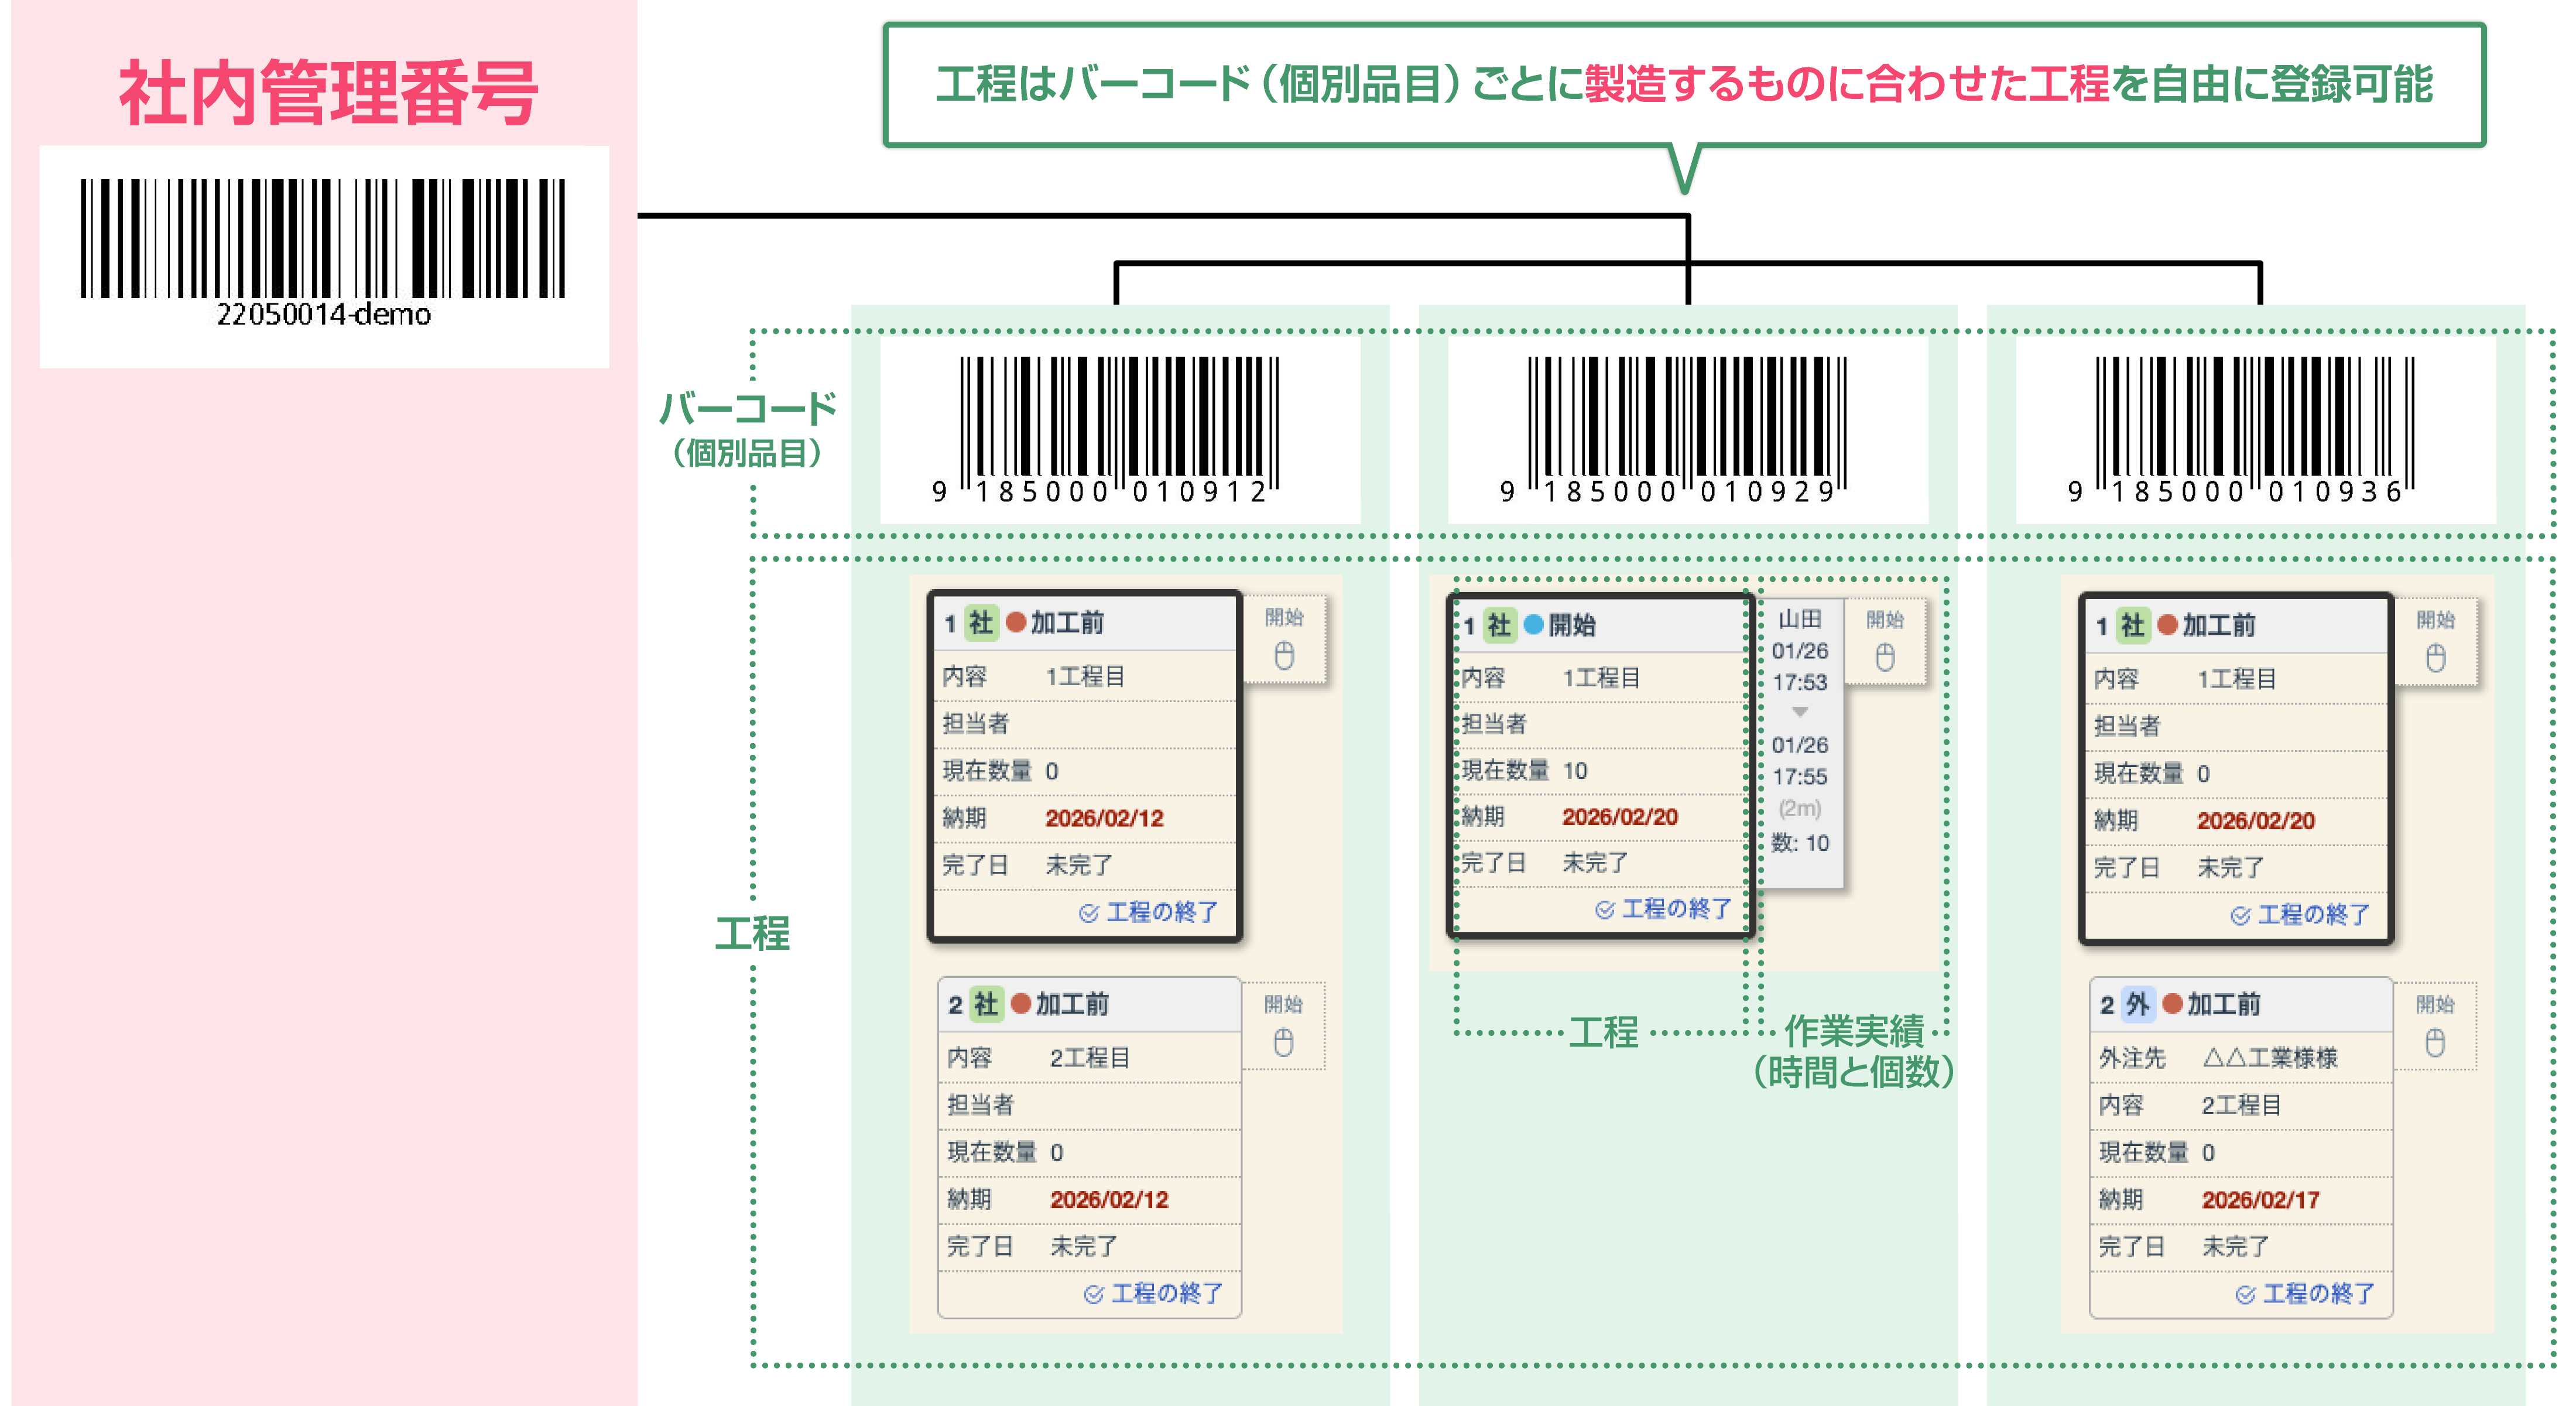Expand the arrow between 17:53 and 17:55
This screenshot has width=2576, height=1406.
pos(1799,712)
